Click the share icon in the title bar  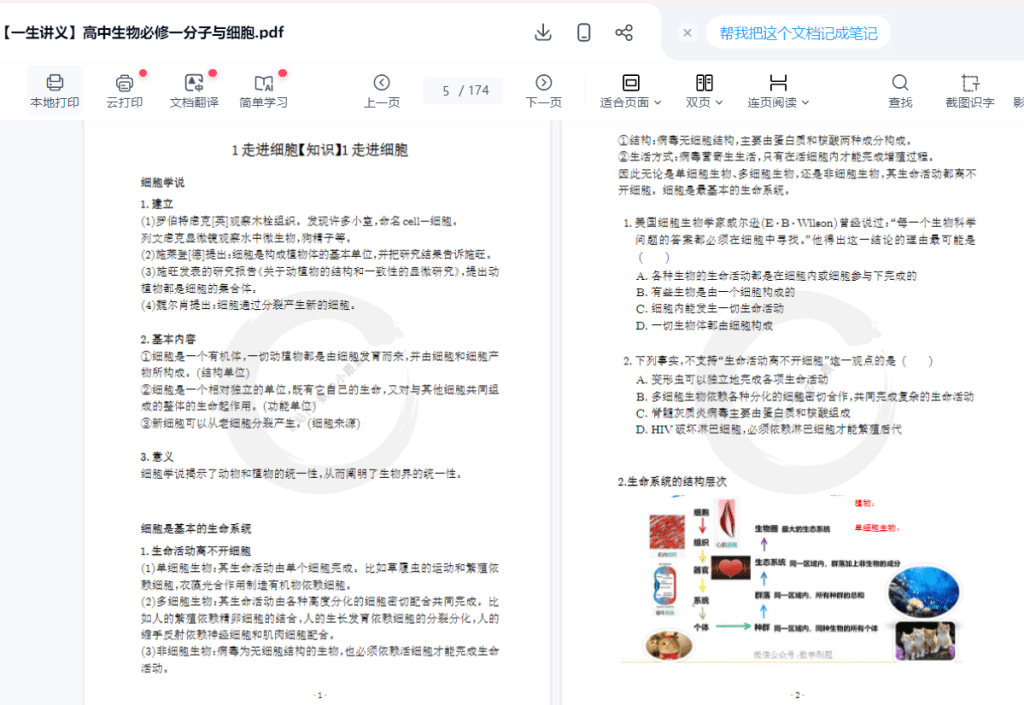pyautogui.click(x=624, y=33)
